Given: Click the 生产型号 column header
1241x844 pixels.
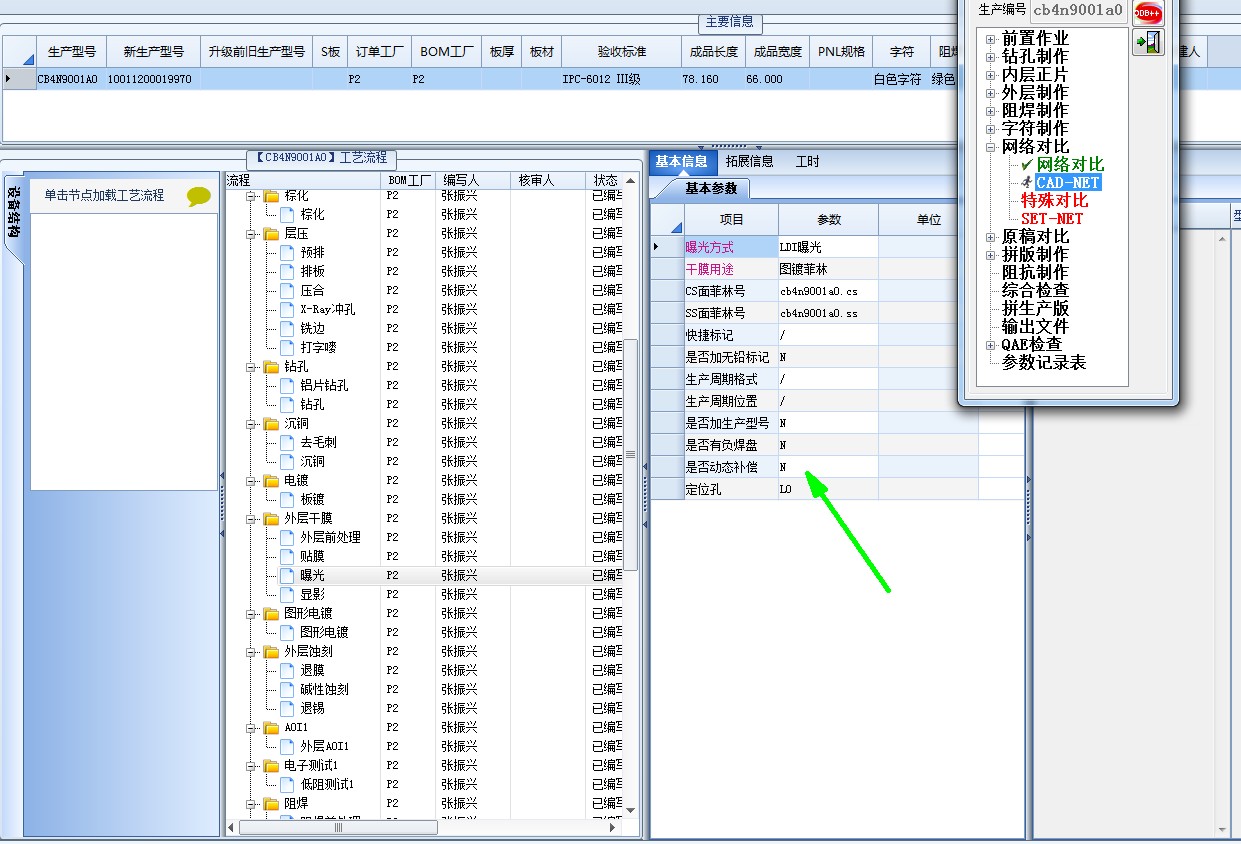Looking at the screenshot, I should (71, 51).
